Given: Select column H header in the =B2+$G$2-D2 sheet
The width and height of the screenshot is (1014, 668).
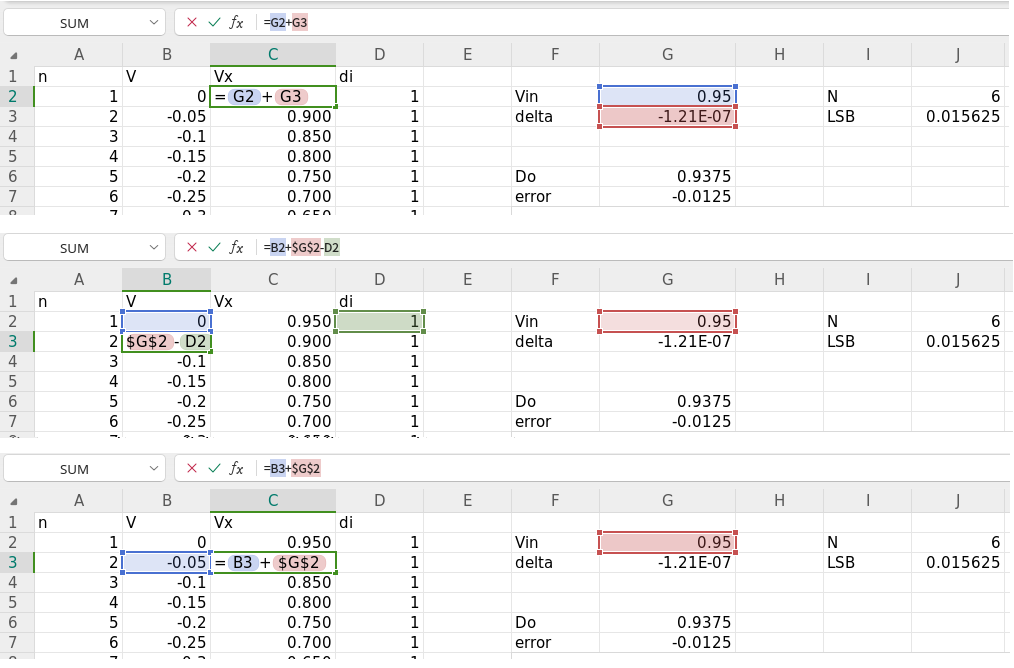Looking at the screenshot, I should click(x=779, y=279).
